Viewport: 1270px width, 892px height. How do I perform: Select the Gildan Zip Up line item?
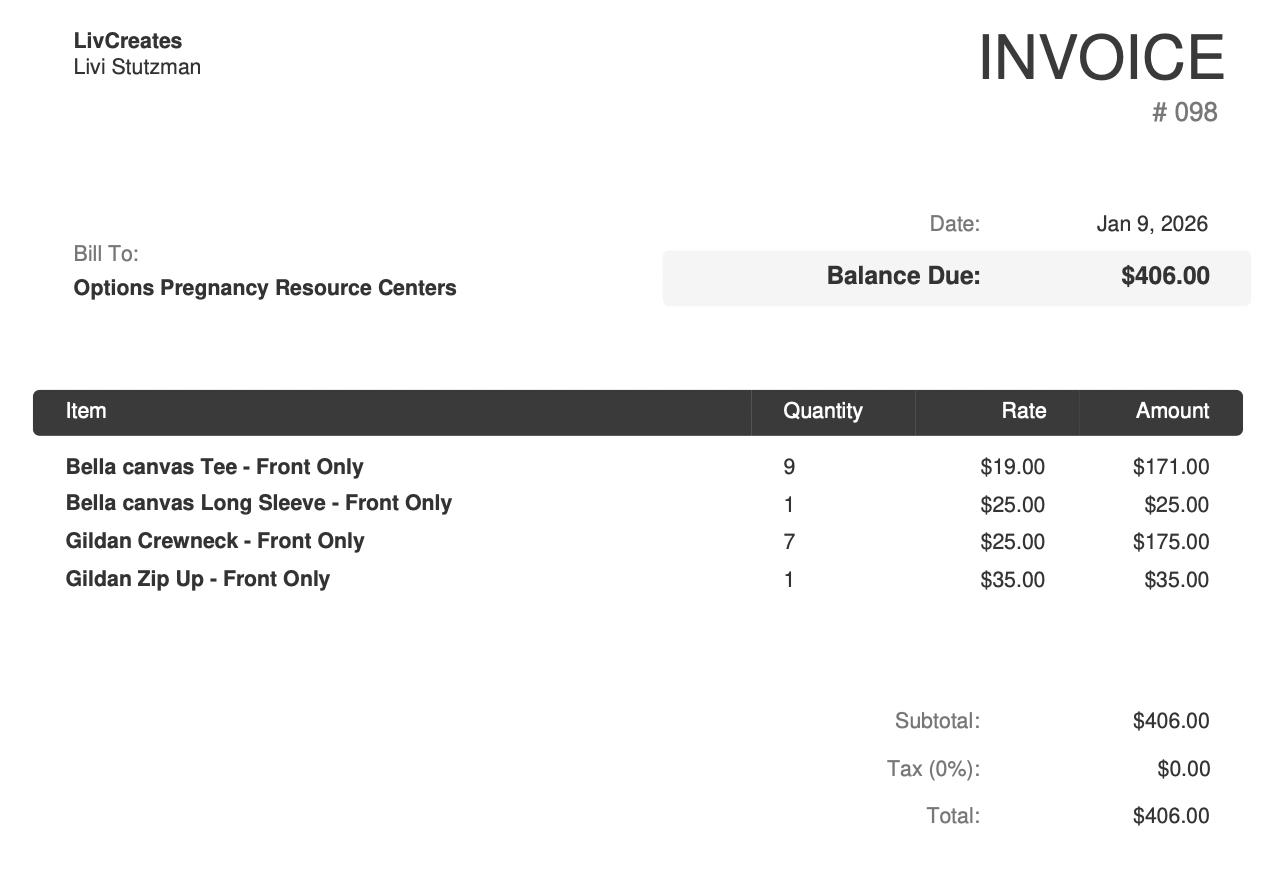pyautogui.click(x=198, y=579)
